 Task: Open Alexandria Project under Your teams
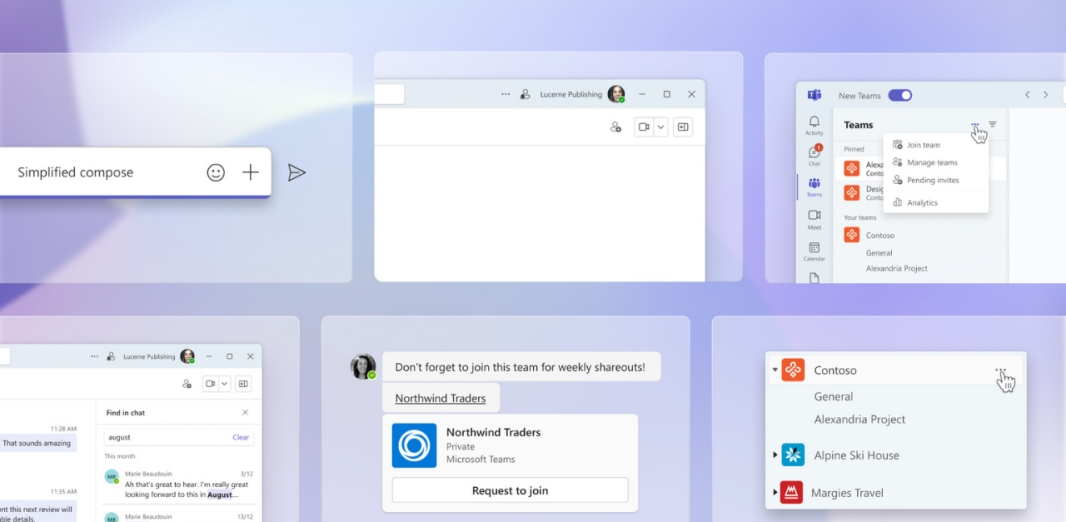897,268
